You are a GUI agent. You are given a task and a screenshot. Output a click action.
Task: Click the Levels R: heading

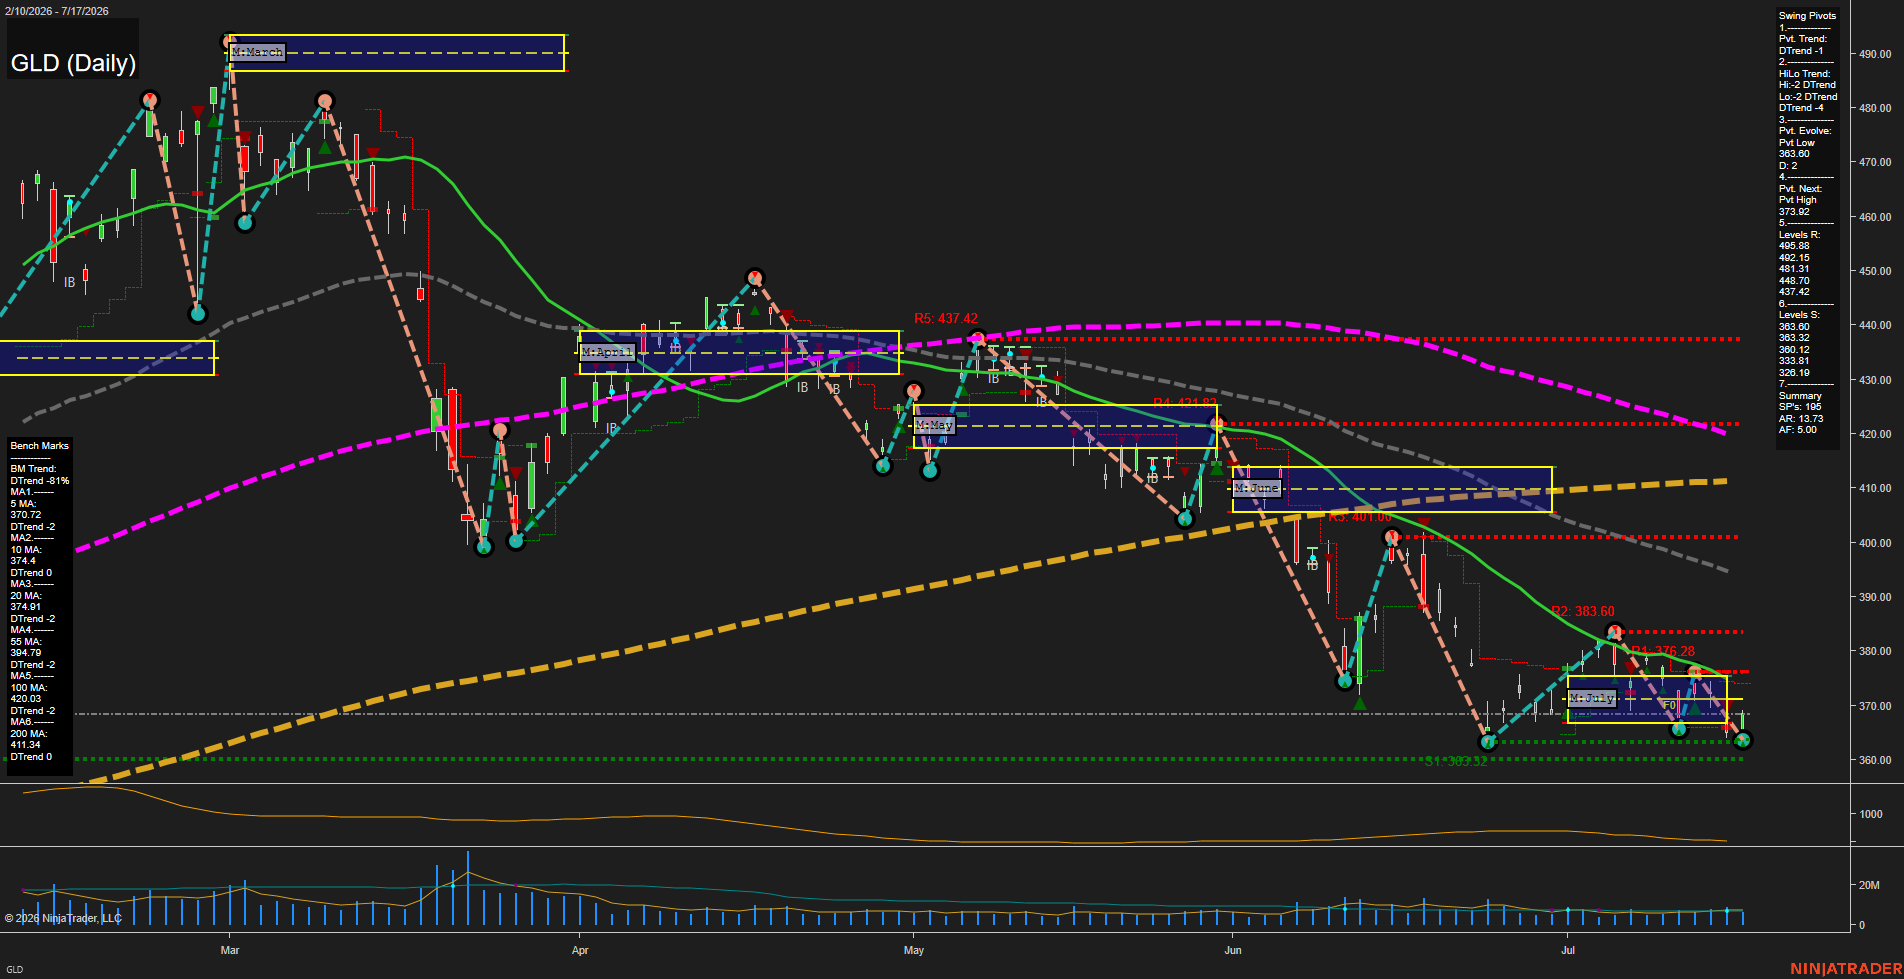pyautogui.click(x=1799, y=235)
